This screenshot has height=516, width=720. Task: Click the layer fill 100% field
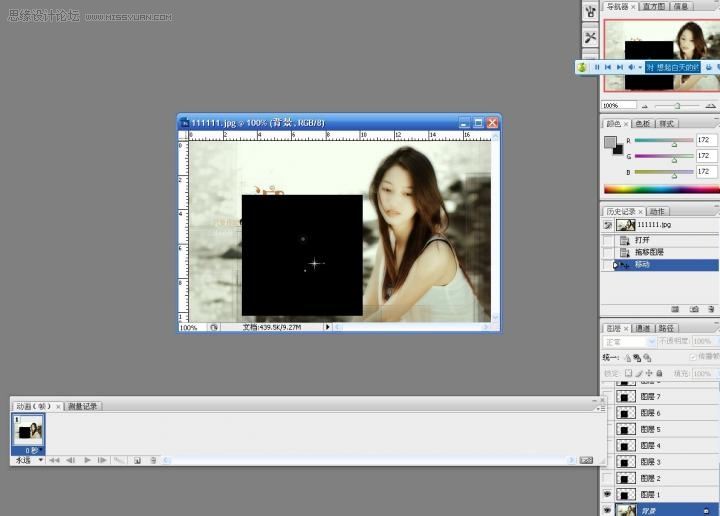[705, 374]
